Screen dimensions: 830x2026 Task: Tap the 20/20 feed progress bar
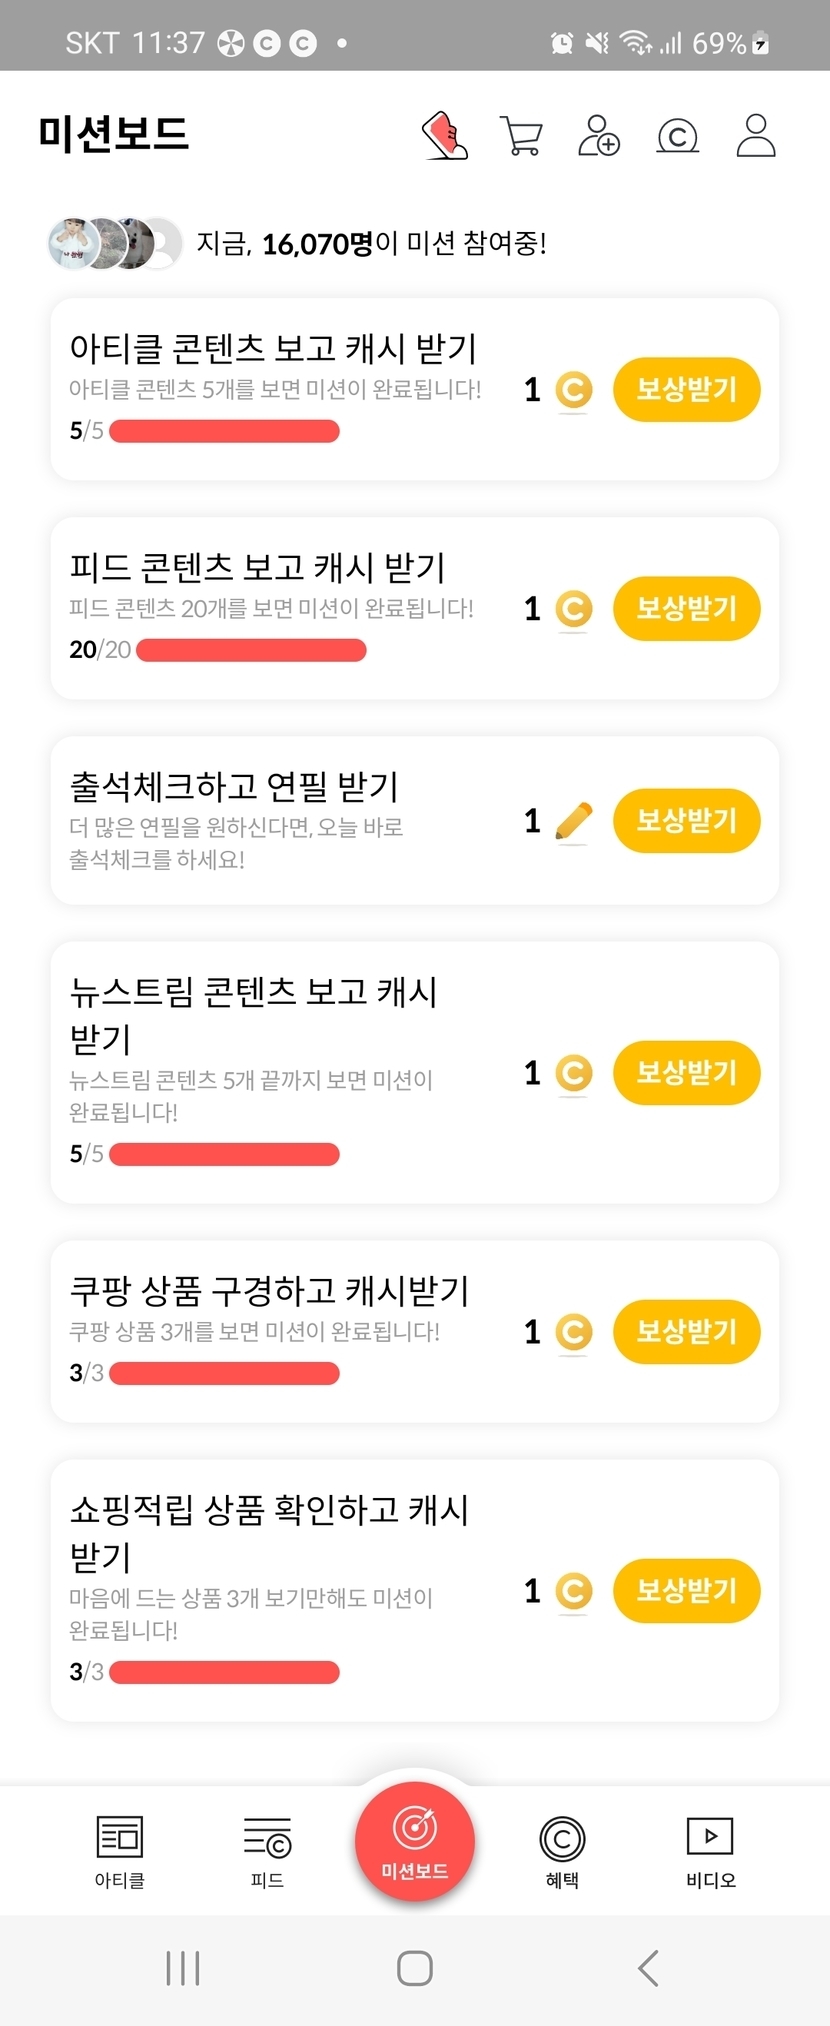251,650
